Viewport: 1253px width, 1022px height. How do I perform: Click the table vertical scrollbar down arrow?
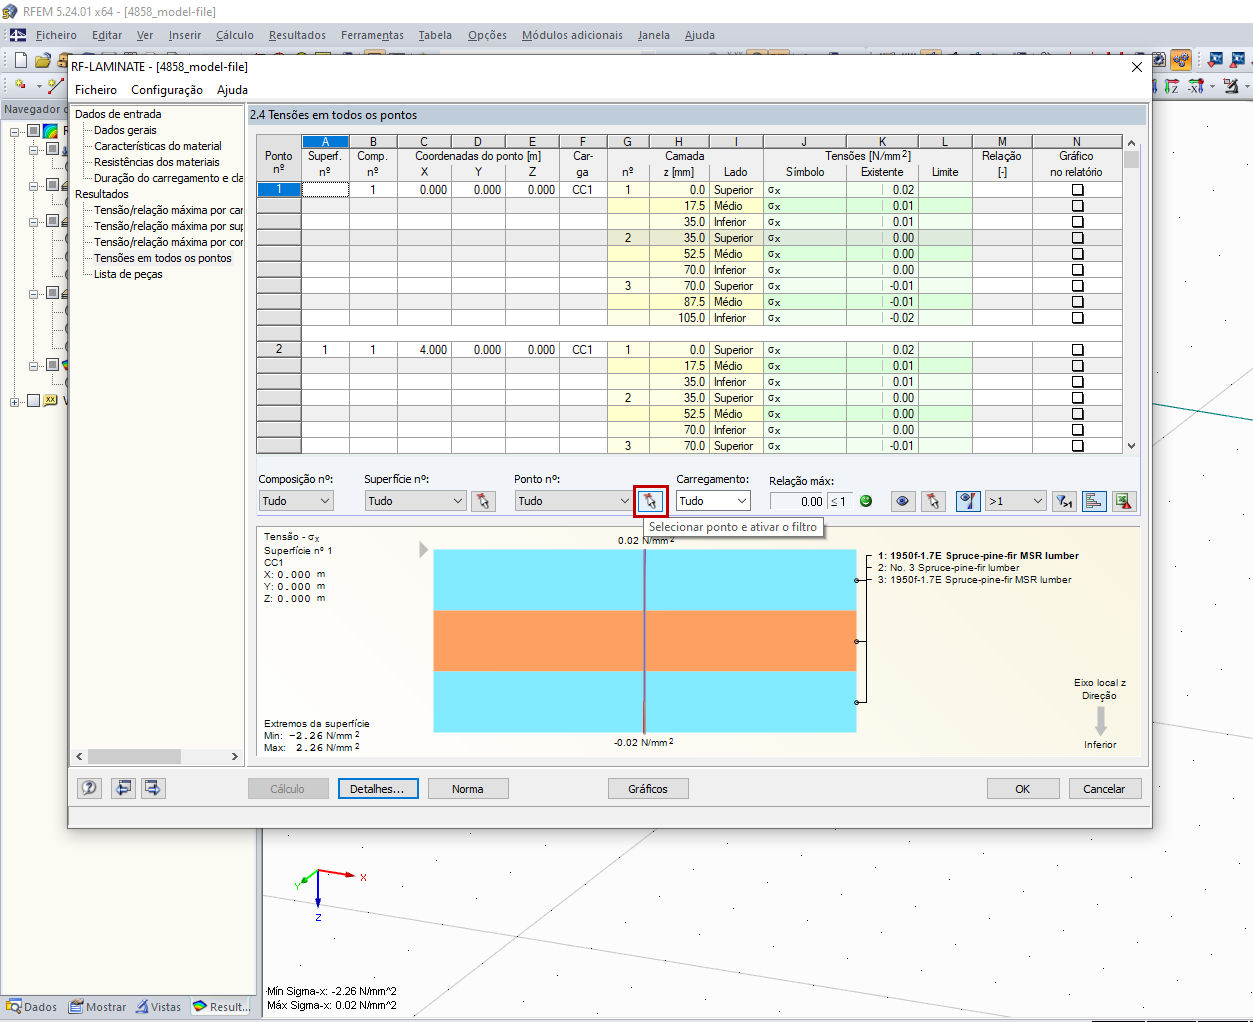pos(1131,446)
